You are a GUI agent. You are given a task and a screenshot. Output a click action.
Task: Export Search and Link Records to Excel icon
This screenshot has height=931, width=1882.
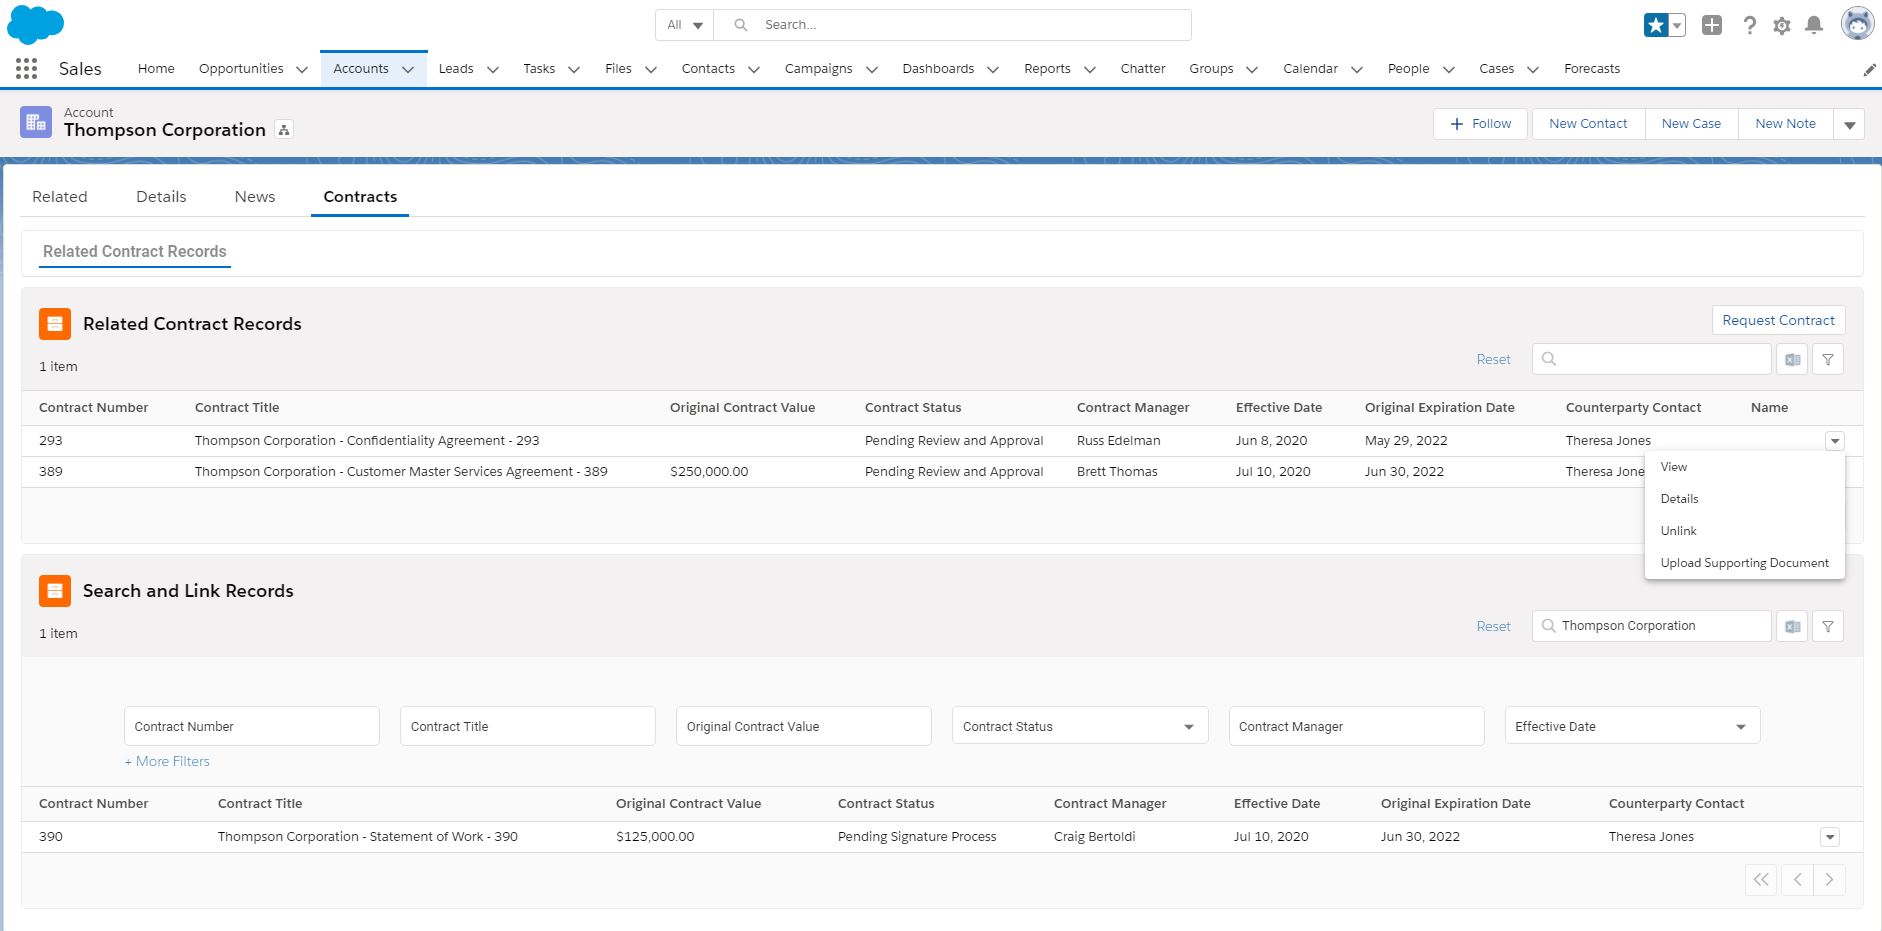(1792, 626)
